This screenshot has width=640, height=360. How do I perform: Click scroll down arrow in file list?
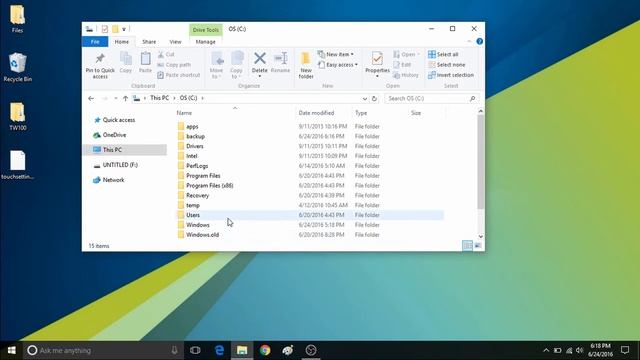point(480,236)
